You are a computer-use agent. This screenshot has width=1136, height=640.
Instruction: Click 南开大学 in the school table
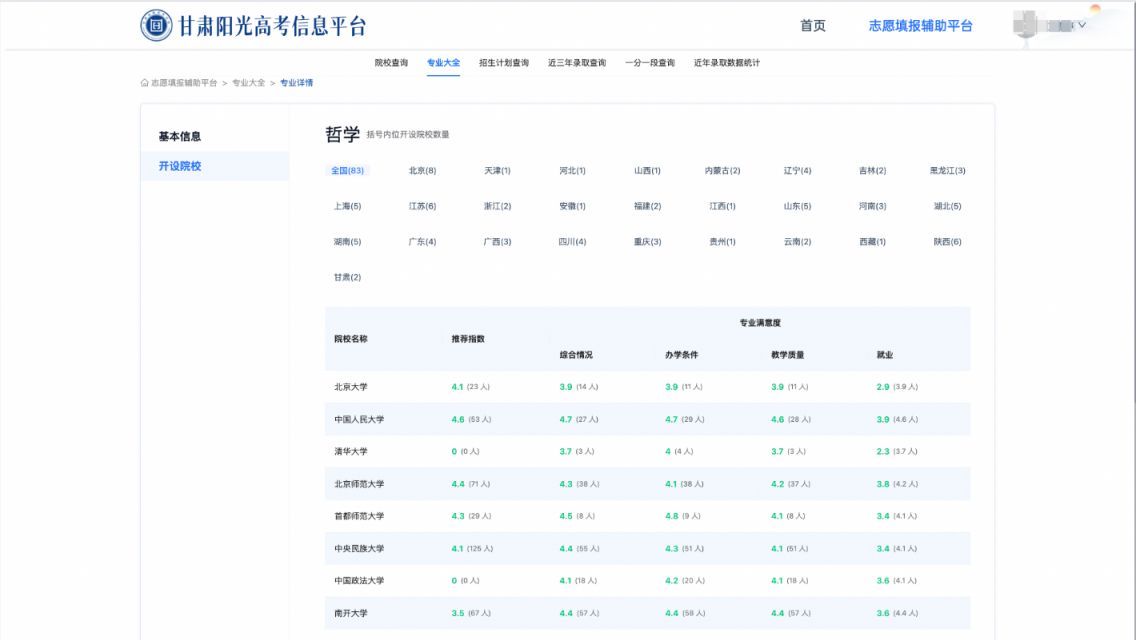(x=351, y=613)
